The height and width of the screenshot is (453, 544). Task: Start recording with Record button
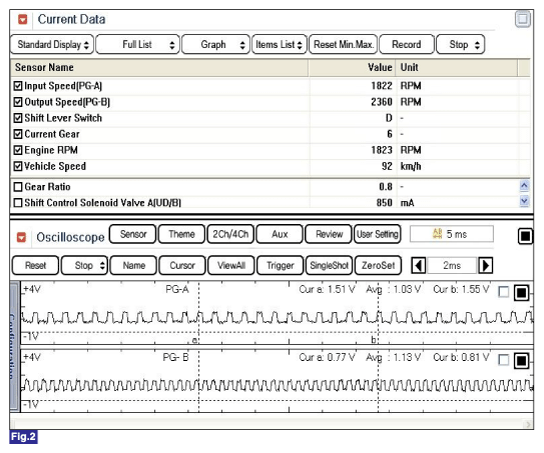coord(407,44)
